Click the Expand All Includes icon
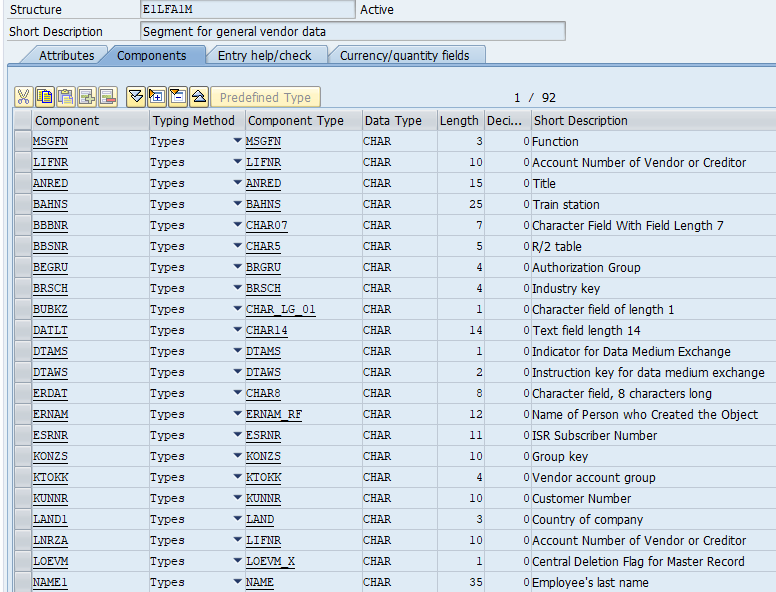 pyautogui.click(x=157, y=97)
